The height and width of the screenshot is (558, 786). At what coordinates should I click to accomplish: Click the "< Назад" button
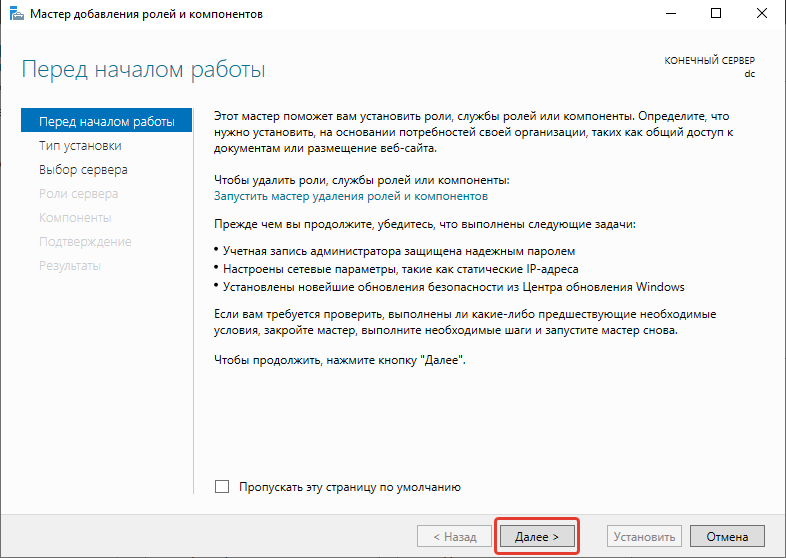pos(454,536)
